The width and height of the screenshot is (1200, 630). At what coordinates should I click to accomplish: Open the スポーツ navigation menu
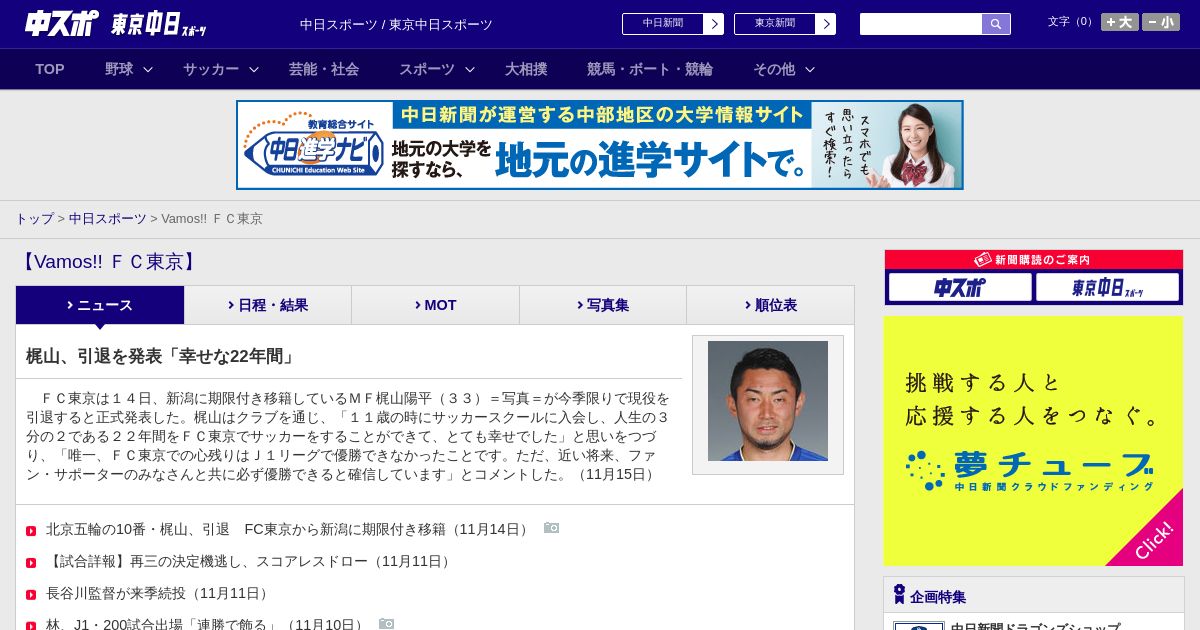pyautogui.click(x=427, y=69)
